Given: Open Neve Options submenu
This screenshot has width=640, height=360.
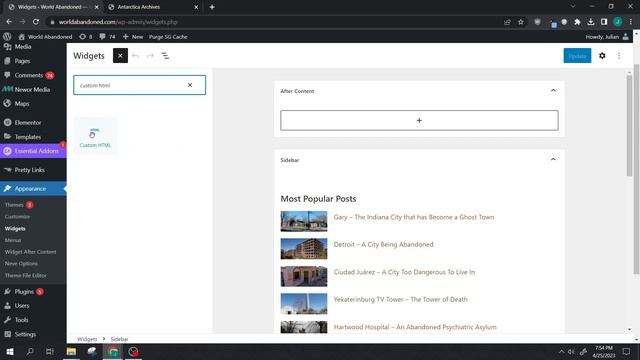Looking at the screenshot, I should (x=21, y=264).
